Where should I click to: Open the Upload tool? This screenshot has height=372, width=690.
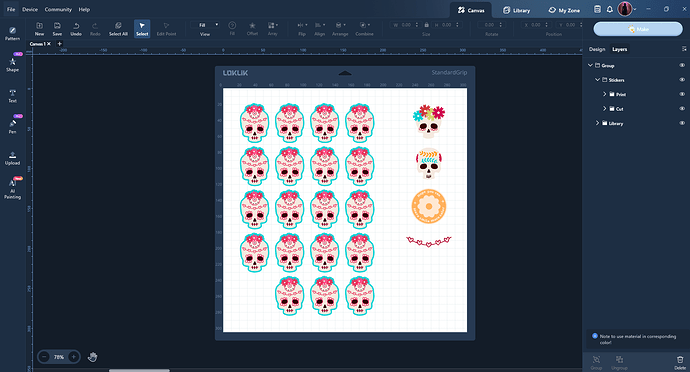[x=12, y=158]
